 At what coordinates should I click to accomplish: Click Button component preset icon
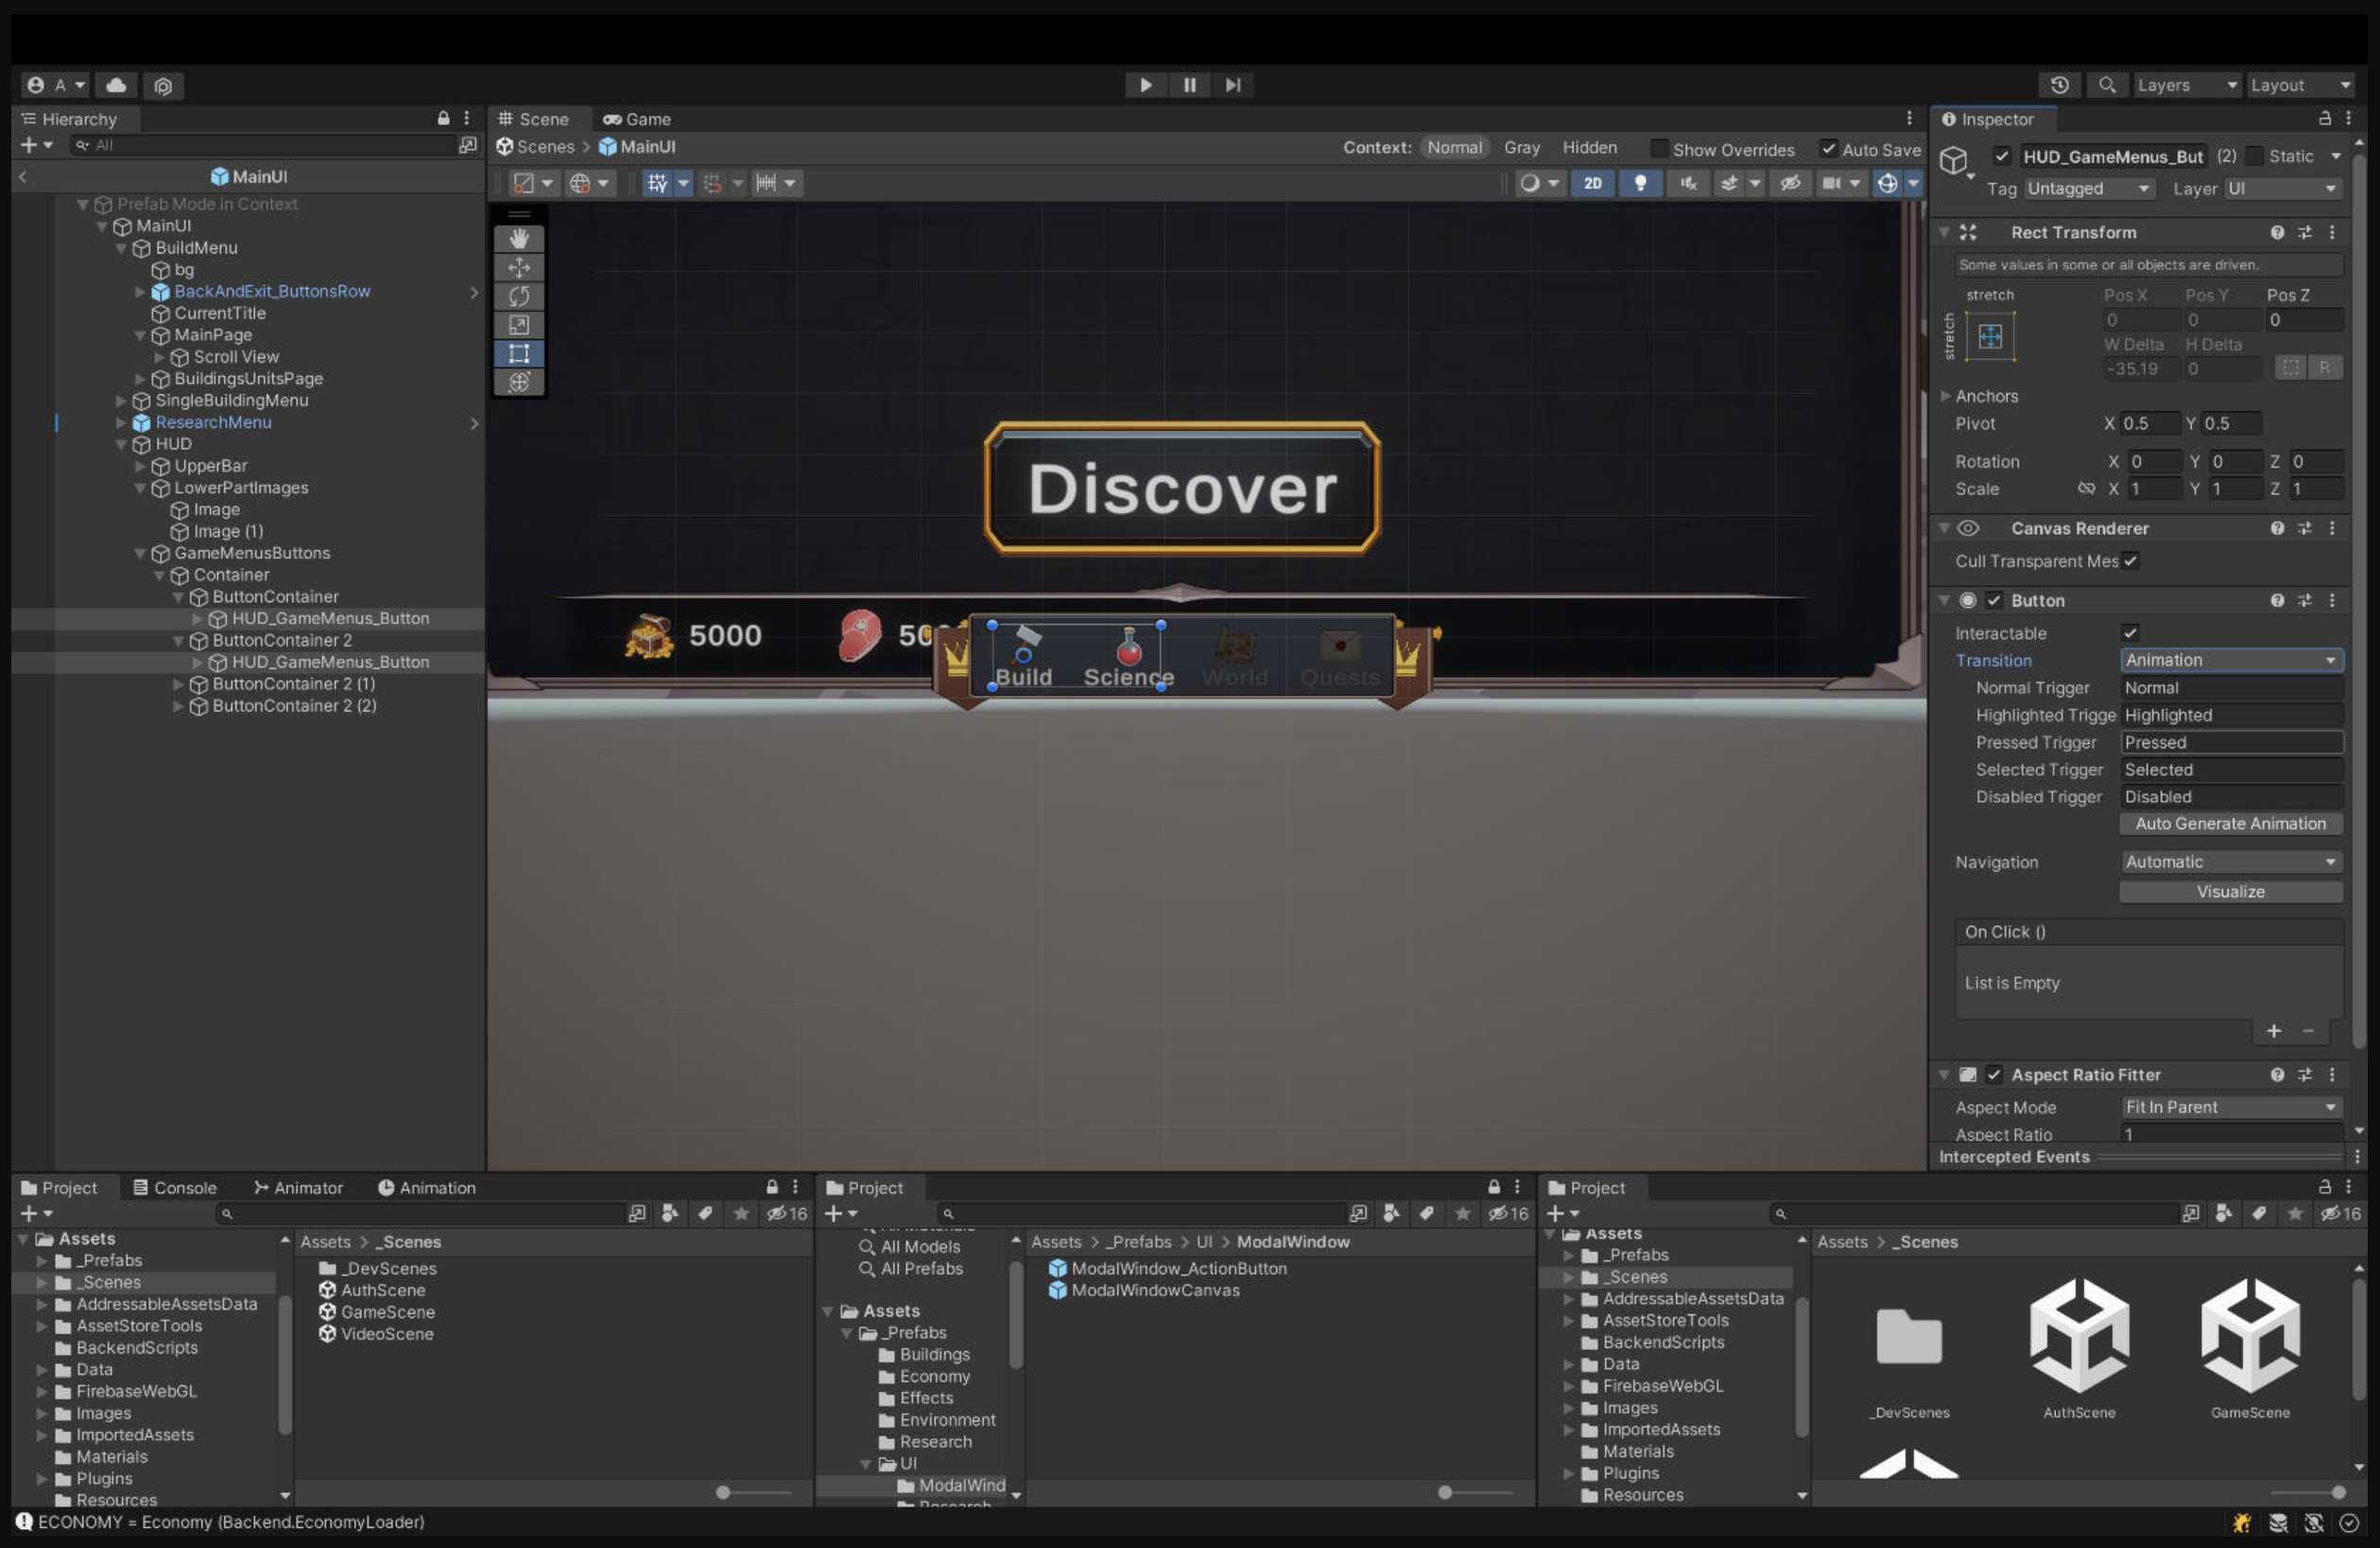[2304, 600]
